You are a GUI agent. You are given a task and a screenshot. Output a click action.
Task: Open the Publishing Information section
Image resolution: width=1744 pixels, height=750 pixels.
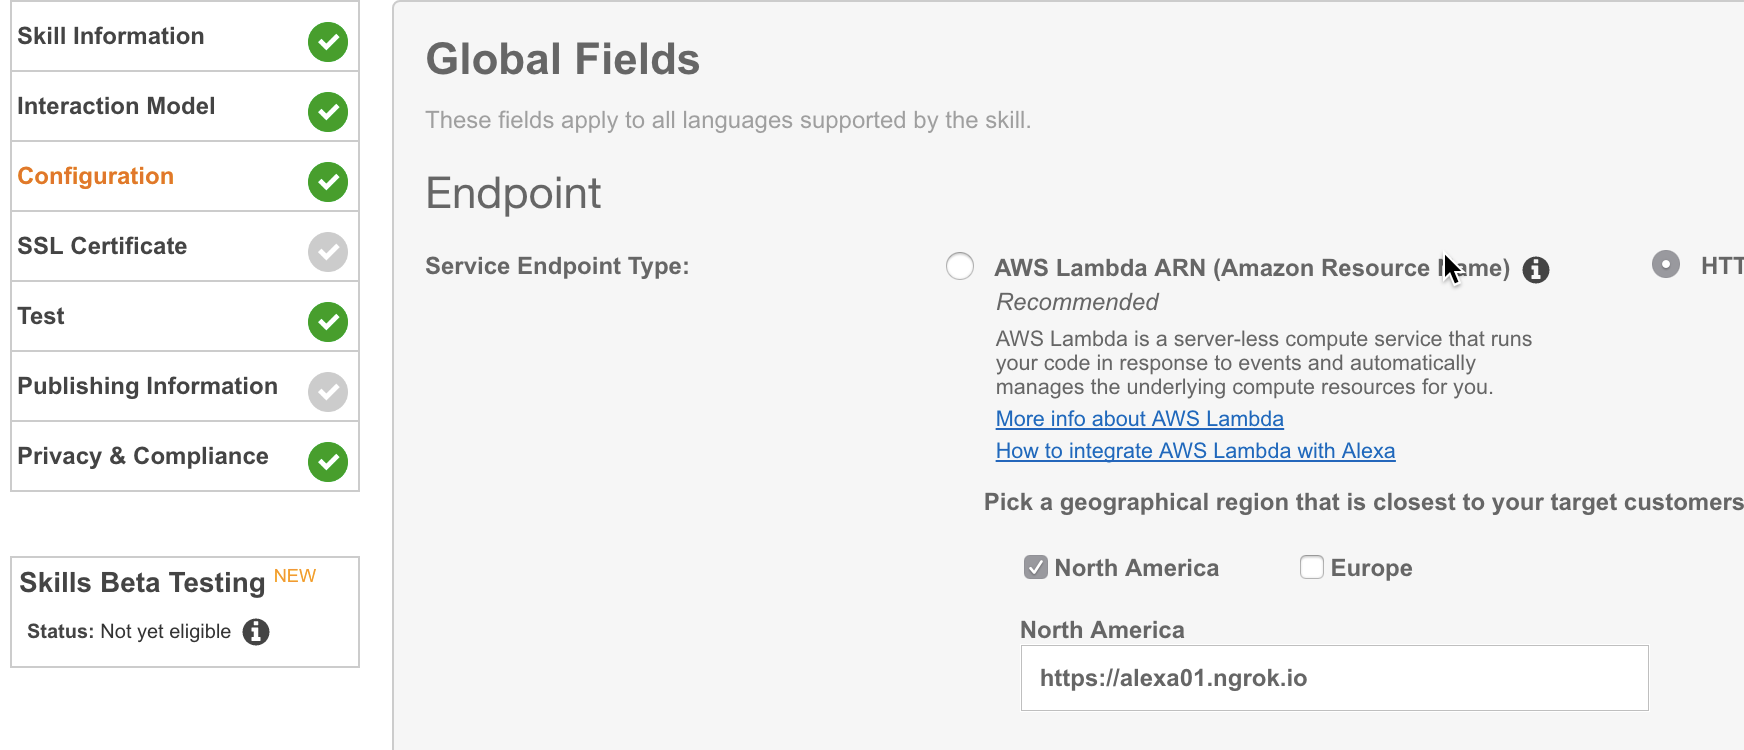click(185, 386)
